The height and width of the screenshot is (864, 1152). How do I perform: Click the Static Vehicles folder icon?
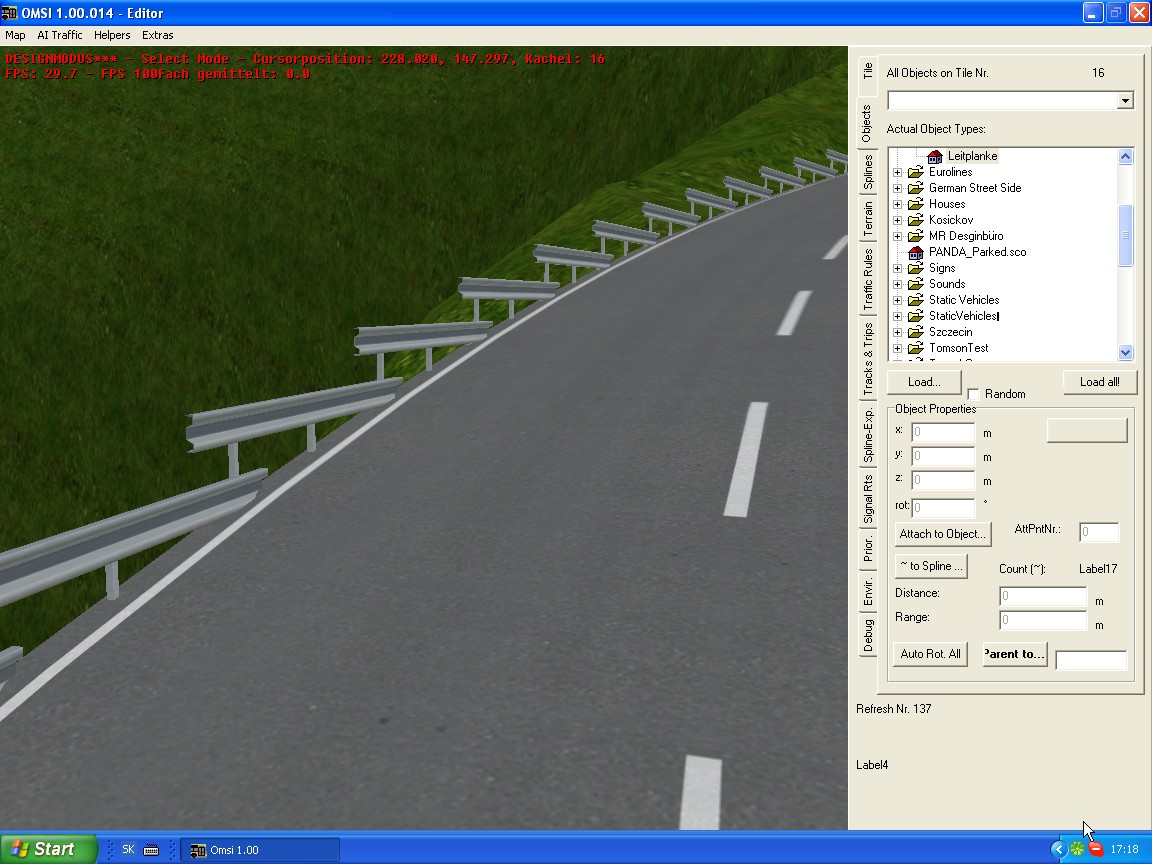tap(915, 300)
